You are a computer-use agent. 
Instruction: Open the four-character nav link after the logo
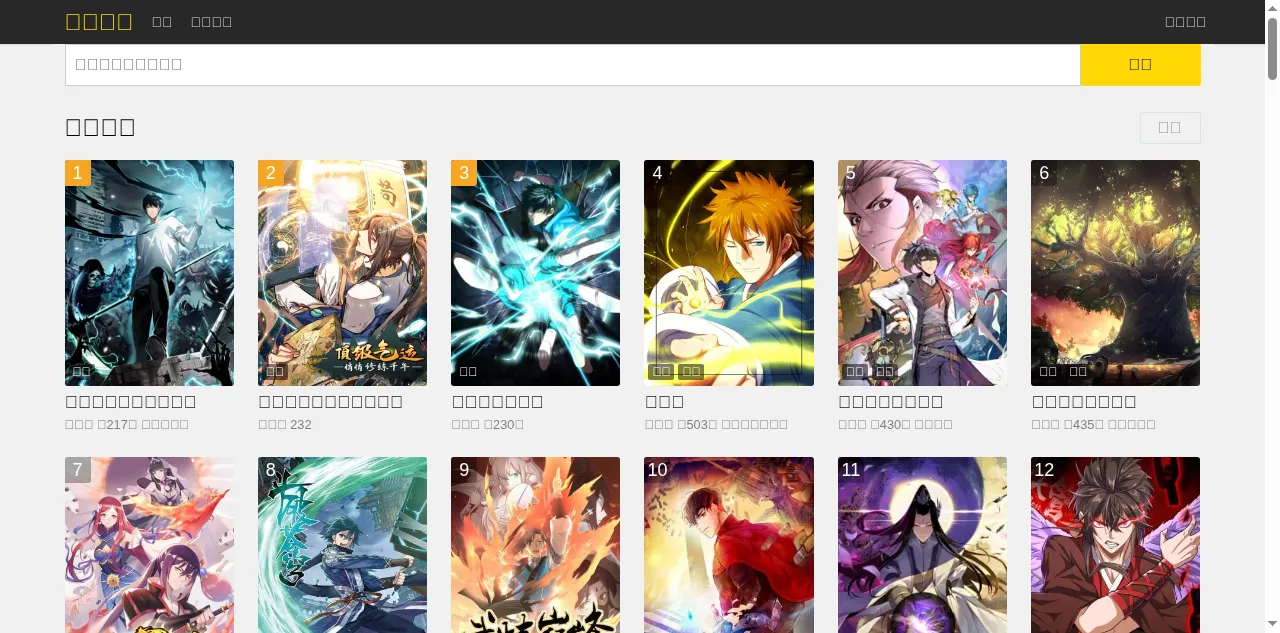[211, 22]
